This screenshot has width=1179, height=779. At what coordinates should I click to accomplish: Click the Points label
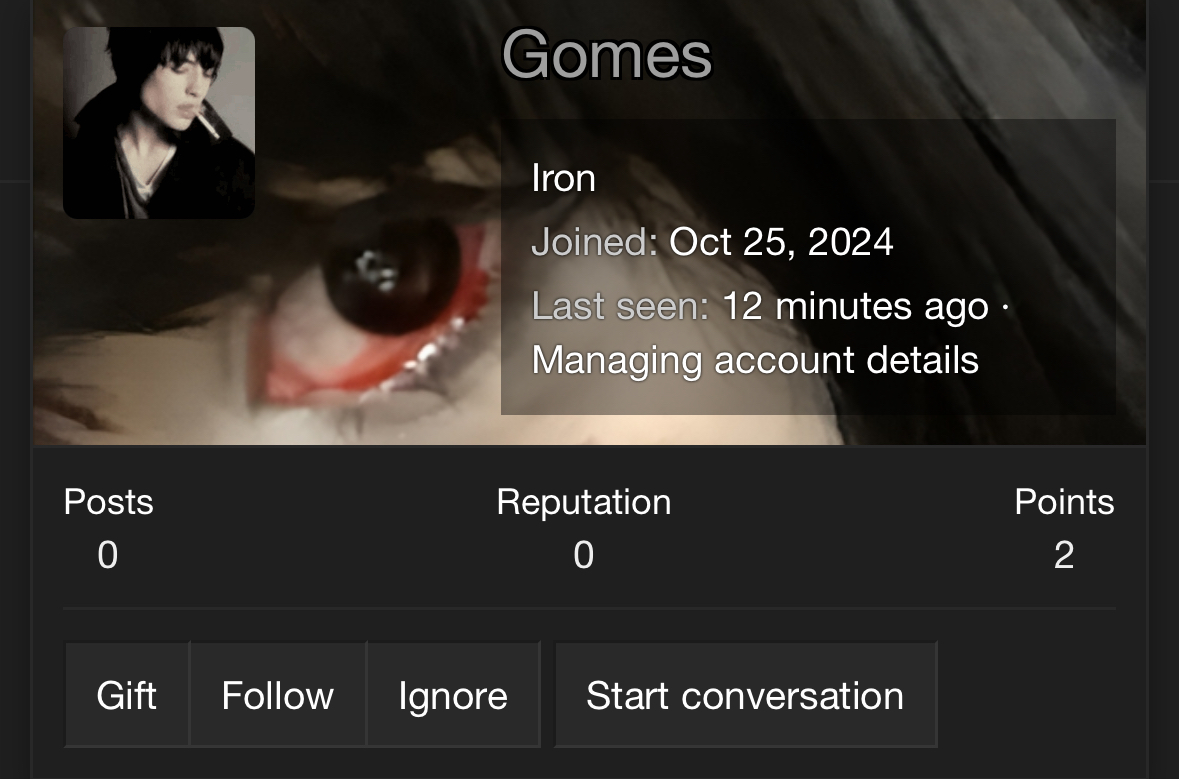tap(1064, 501)
